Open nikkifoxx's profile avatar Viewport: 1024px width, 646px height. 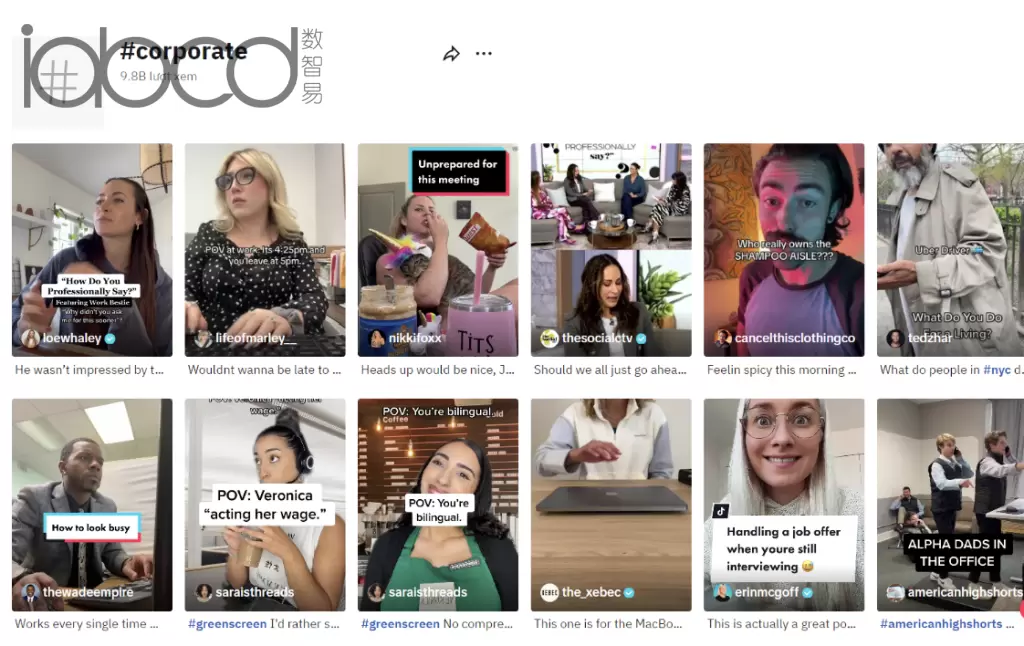pos(377,338)
